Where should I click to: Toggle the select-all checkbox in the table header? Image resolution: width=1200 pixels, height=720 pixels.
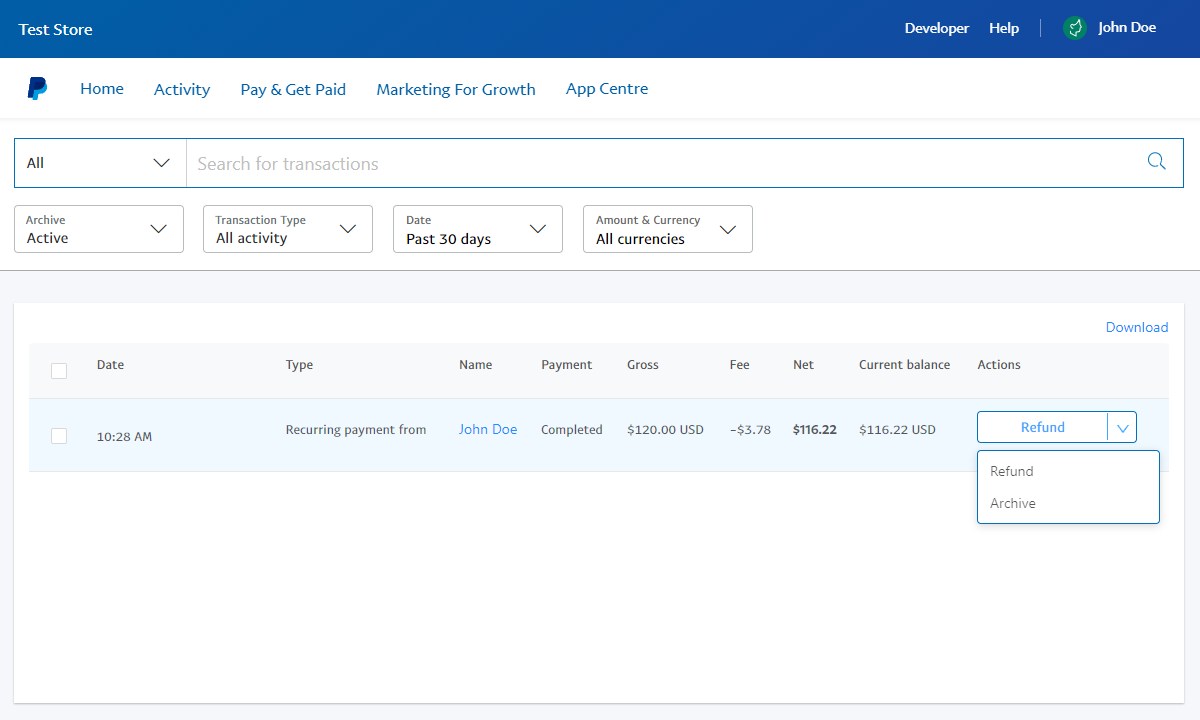(x=58, y=370)
